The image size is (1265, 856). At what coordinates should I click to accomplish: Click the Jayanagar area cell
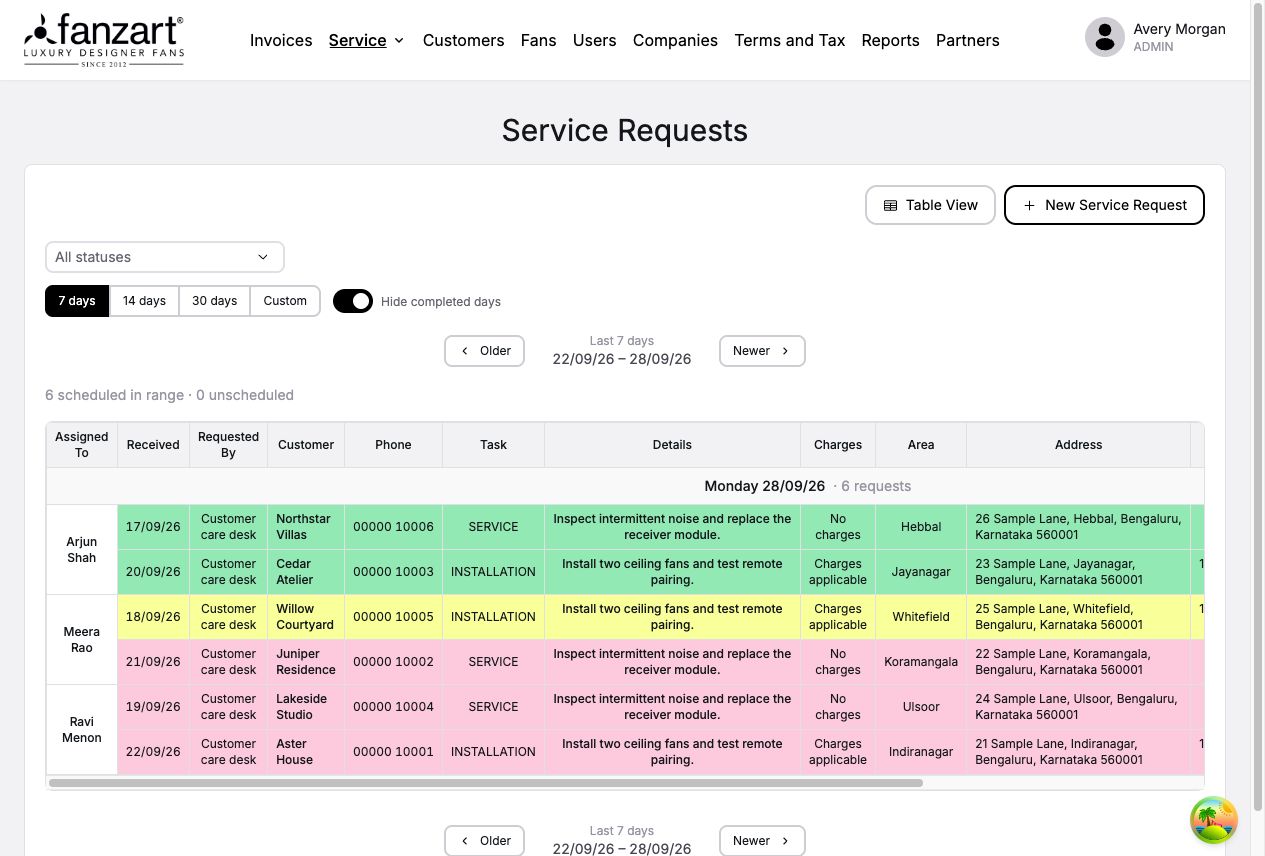[921, 572]
